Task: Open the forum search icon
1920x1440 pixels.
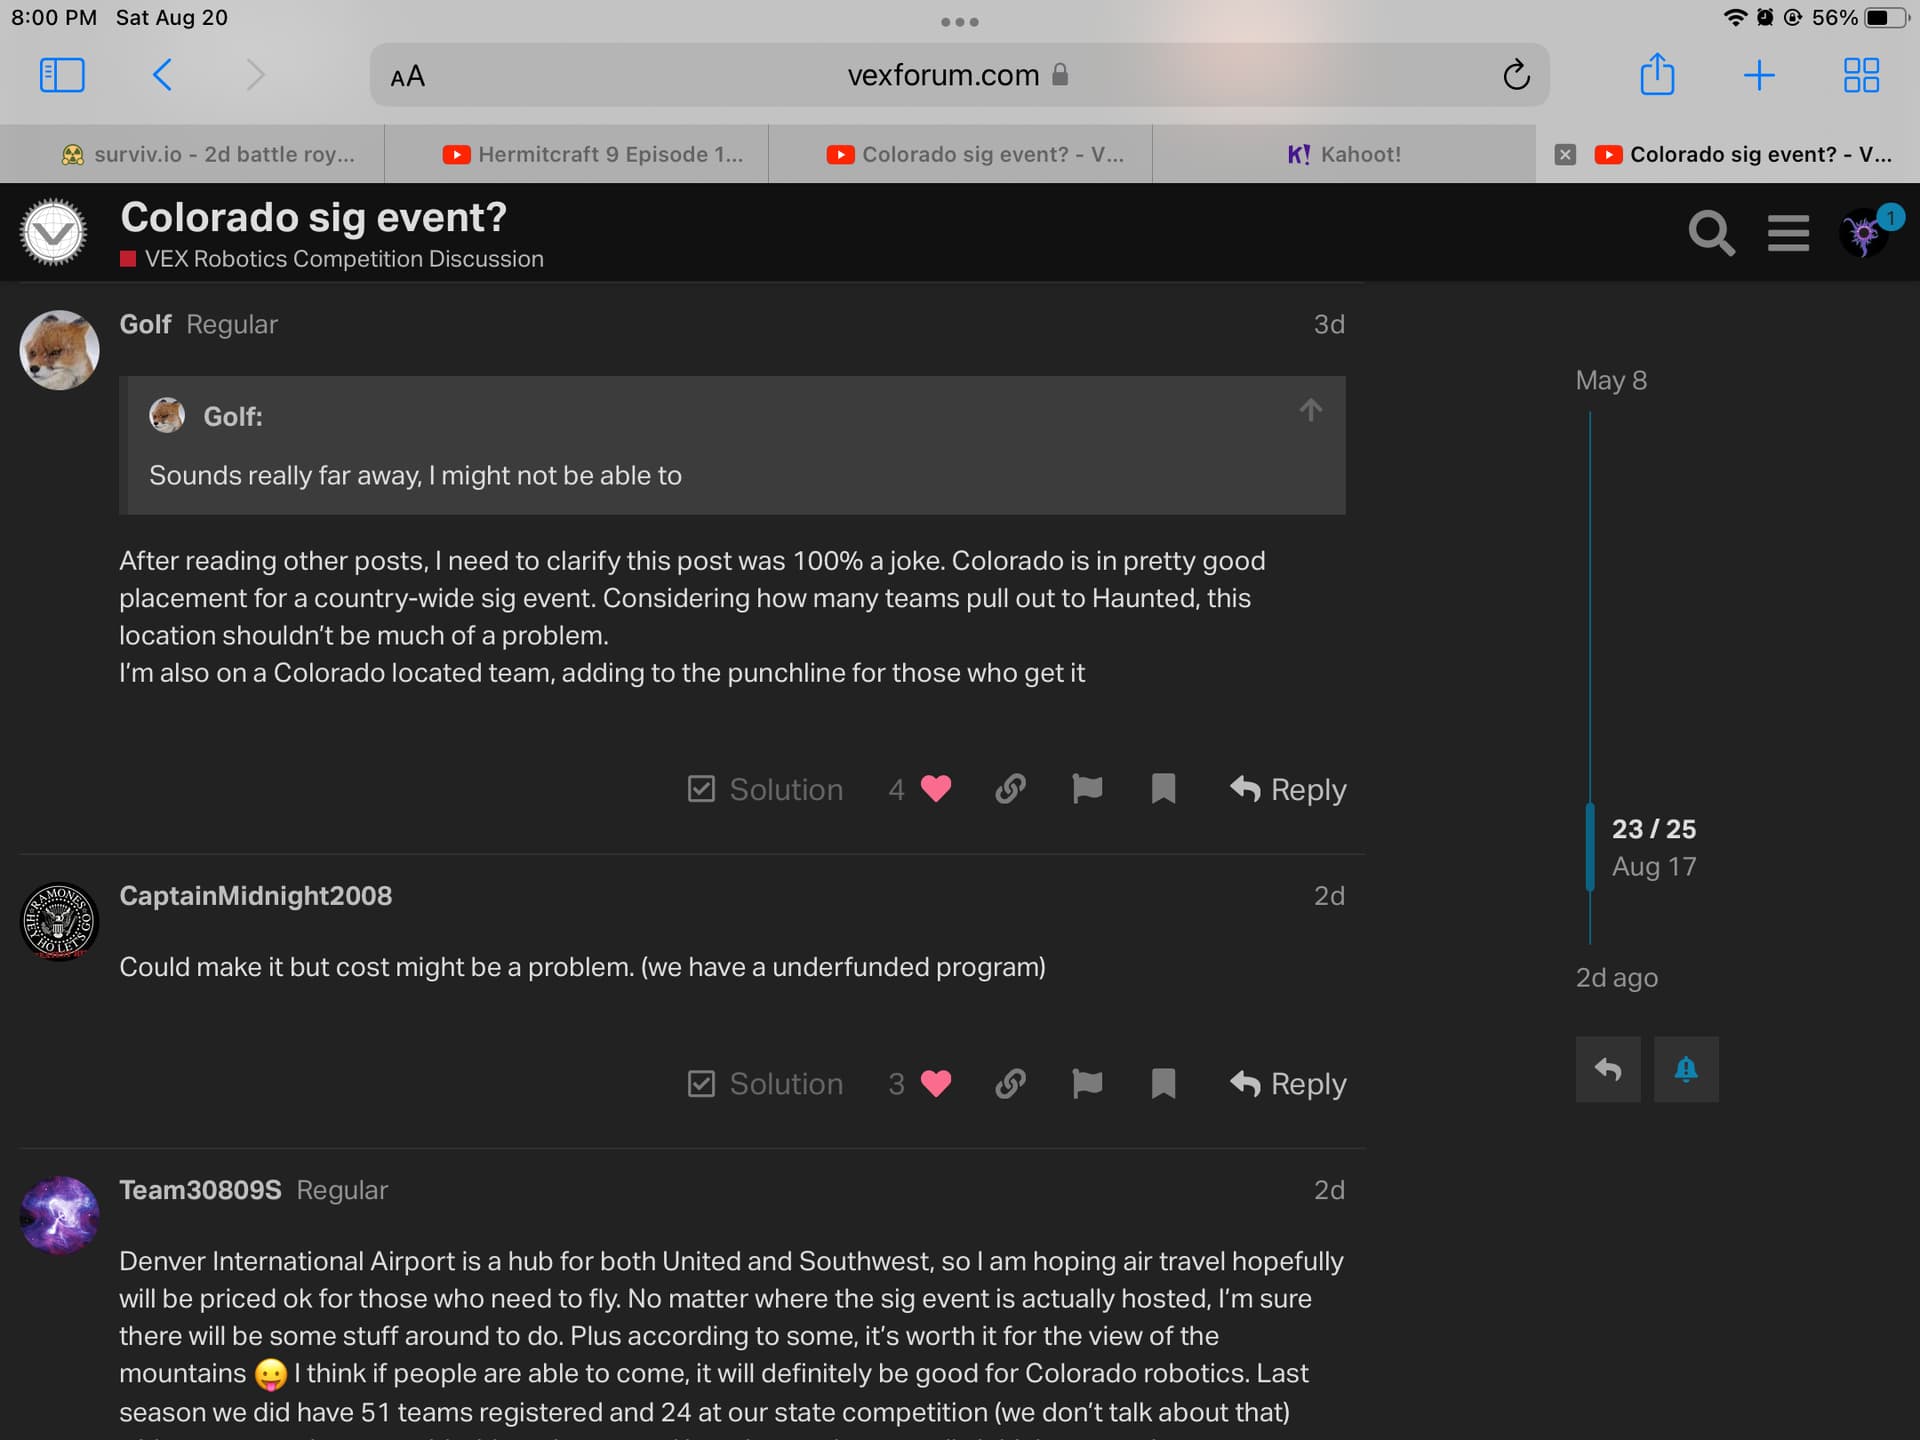Action: tap(1711, 233)
